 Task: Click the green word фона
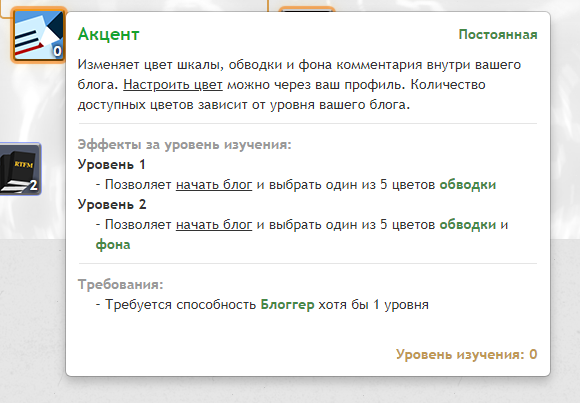coord(113,245)
